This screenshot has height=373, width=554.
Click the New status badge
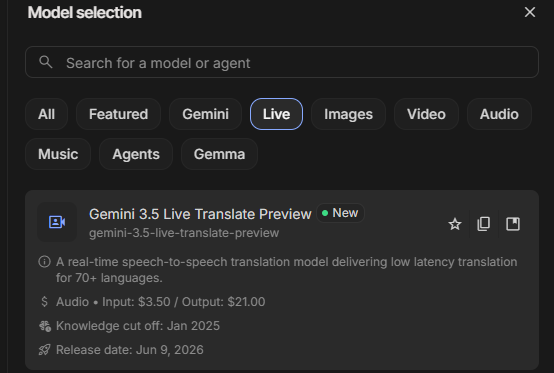point(340,213)
